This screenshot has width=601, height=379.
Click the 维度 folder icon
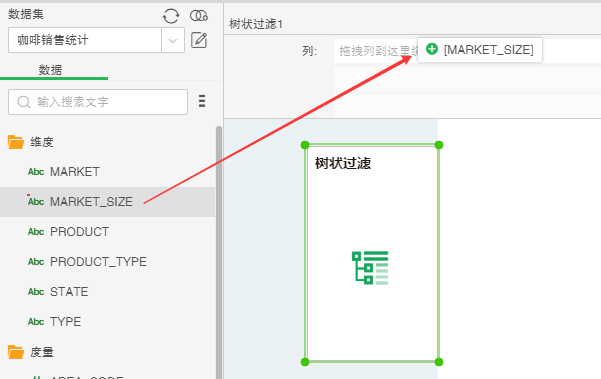(16, 142)
